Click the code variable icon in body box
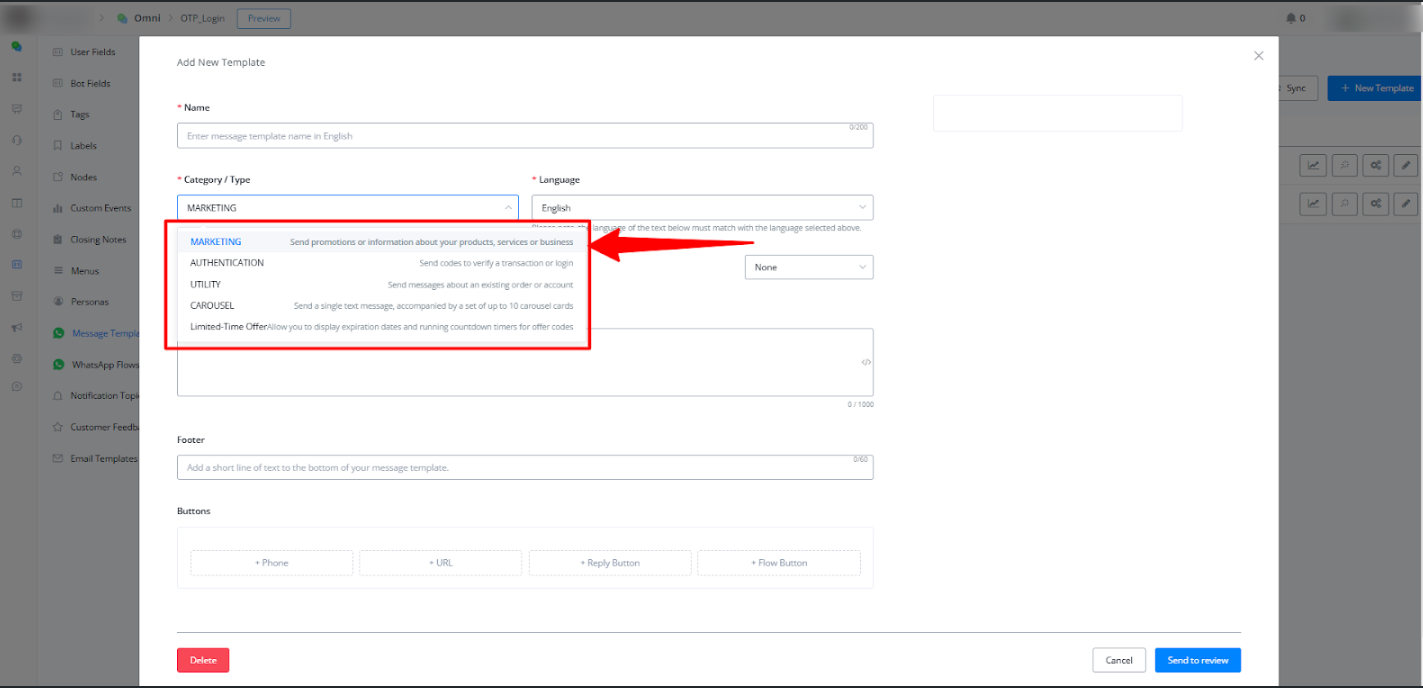This screenshot has height=688, width=1423. pyautogui.click(x=866, y=362)
